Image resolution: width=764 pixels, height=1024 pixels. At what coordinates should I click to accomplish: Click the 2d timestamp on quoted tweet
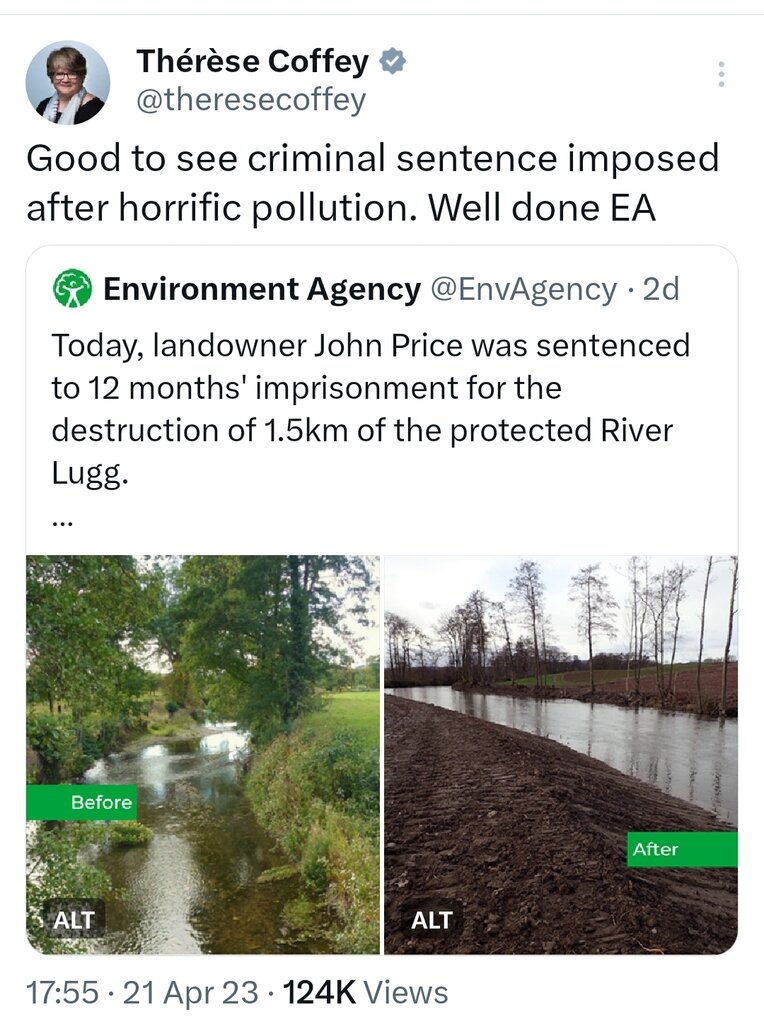click(661, 289)
